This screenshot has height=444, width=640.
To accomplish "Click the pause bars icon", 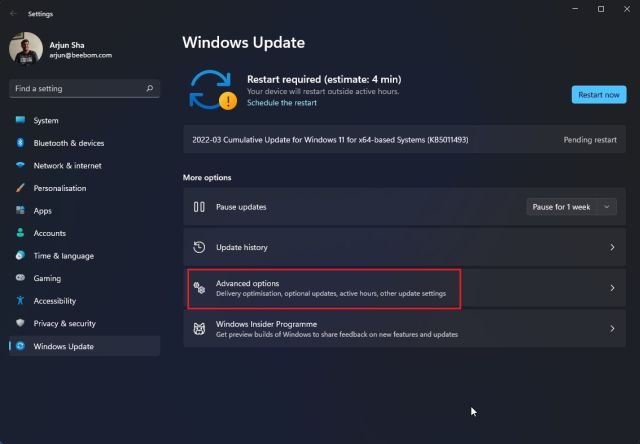I will (199, 206).
